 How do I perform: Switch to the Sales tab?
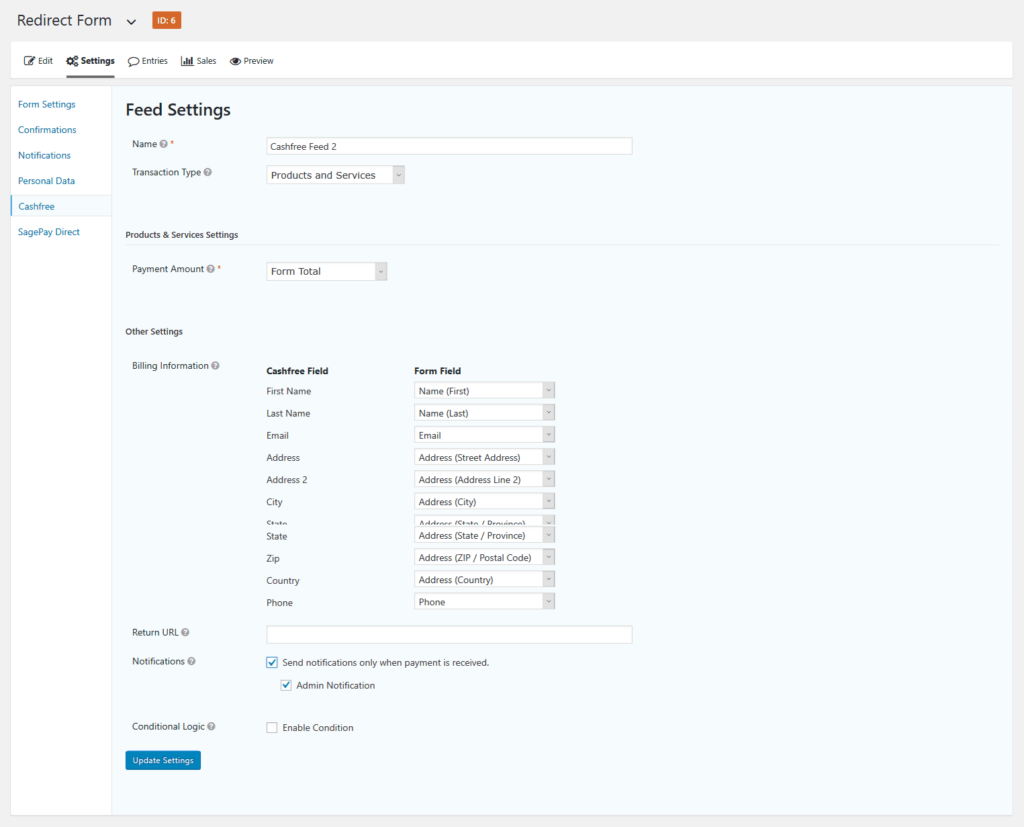point(199,61)
